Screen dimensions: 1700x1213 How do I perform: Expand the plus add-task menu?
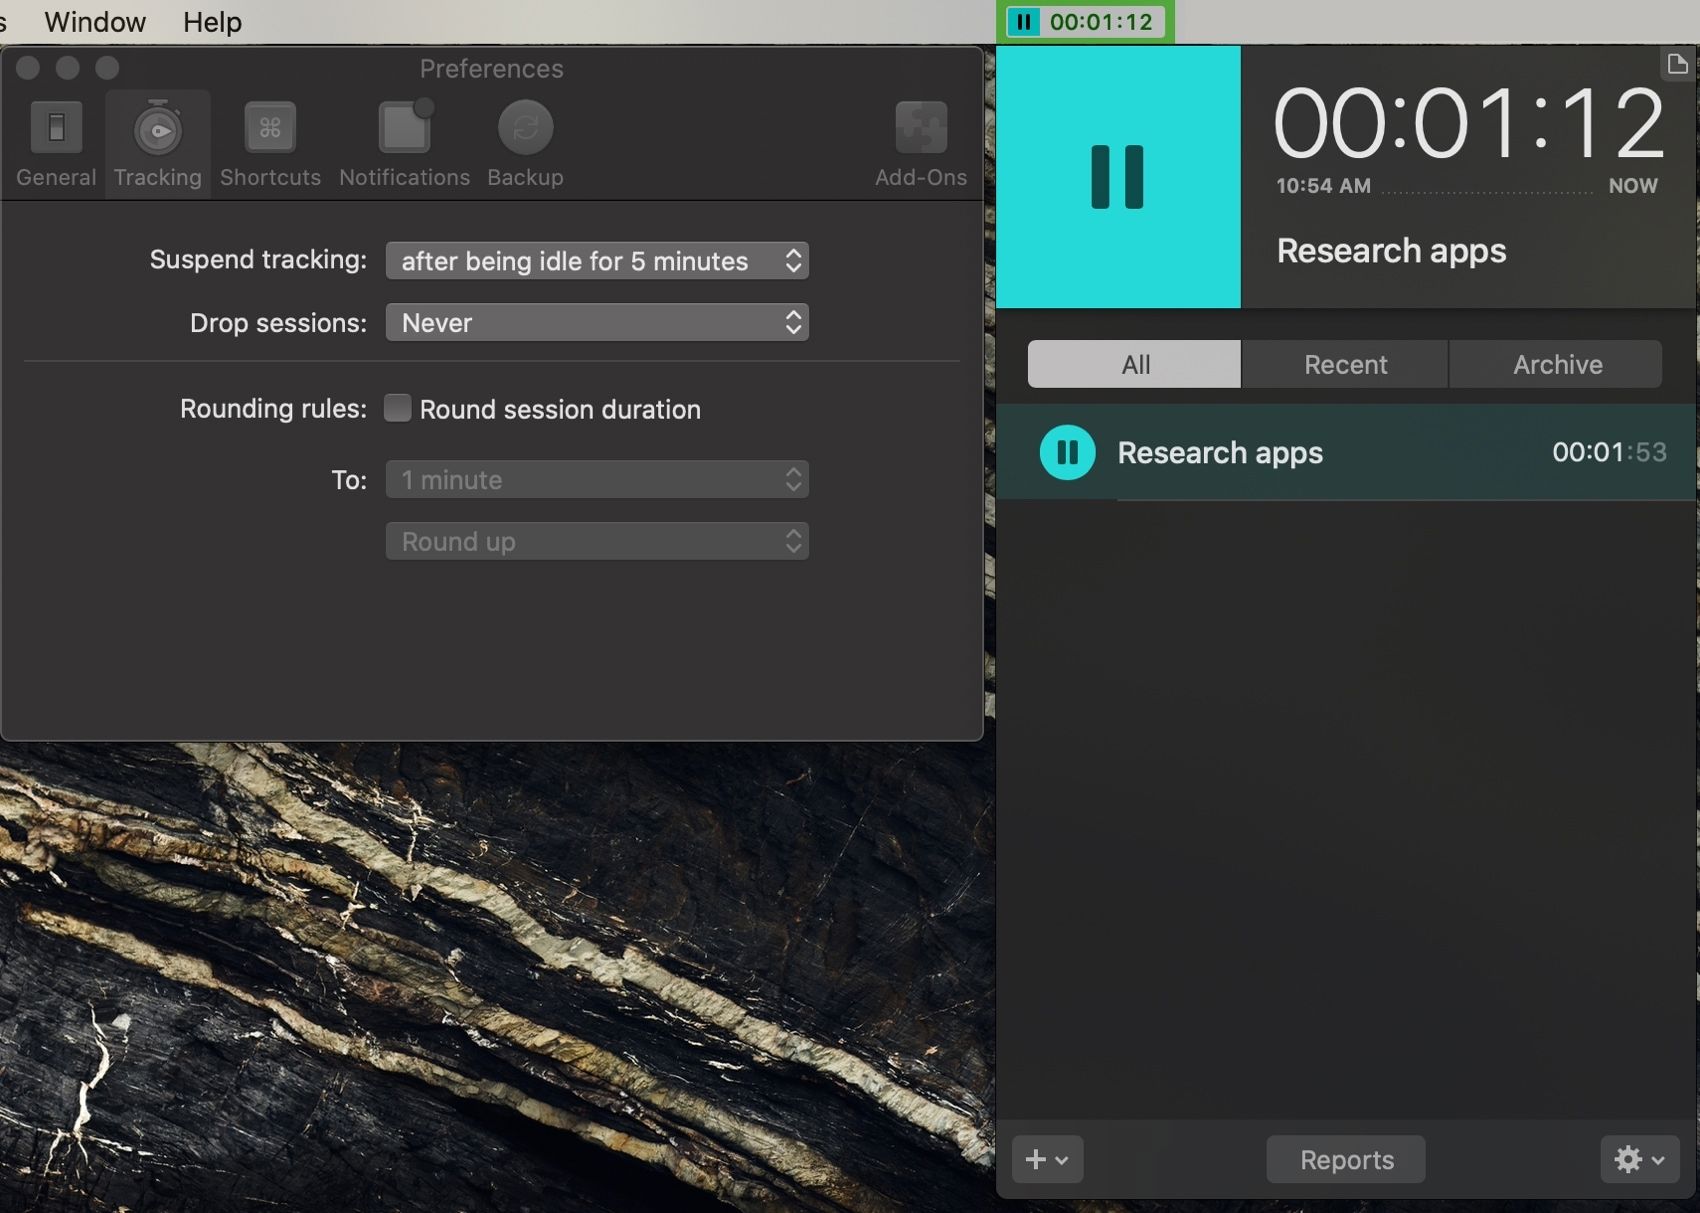click(x=1046, y=1159)
